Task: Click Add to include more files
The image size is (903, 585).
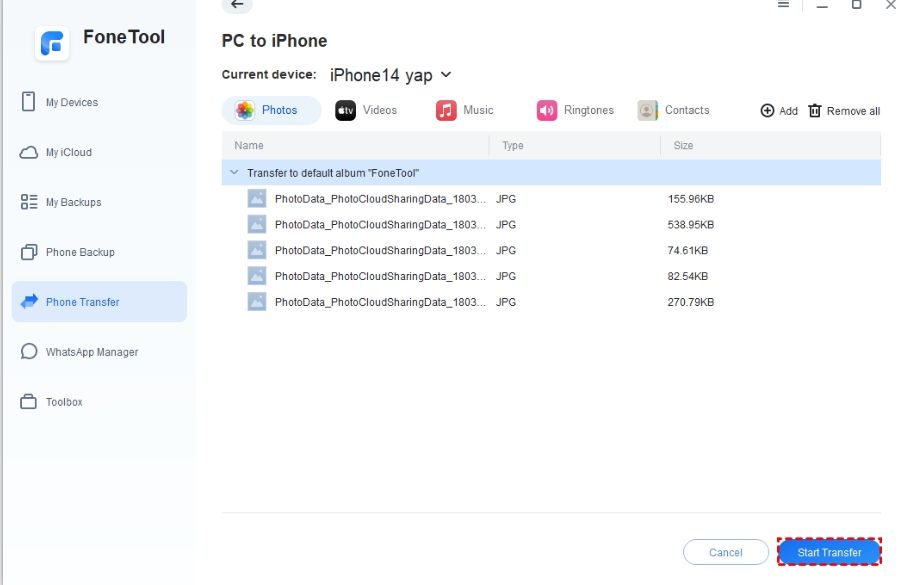Action: (779, 111)
